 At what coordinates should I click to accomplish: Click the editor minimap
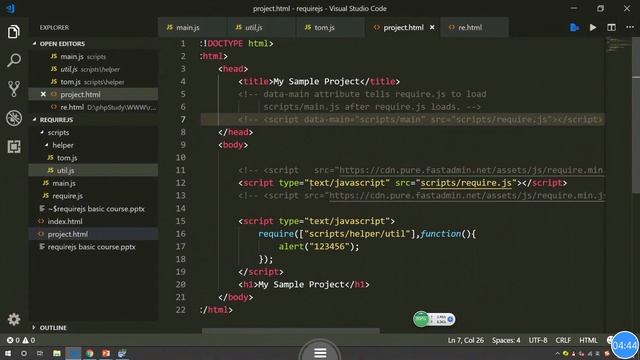point(618,45)
